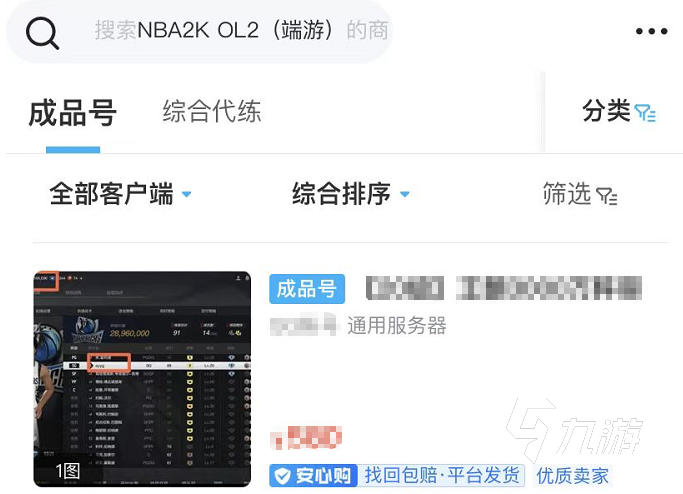Click the 优质卖家 seller tag
This screenshot has width=683, height=494.
pyautogui.click(x=572, y=476)
